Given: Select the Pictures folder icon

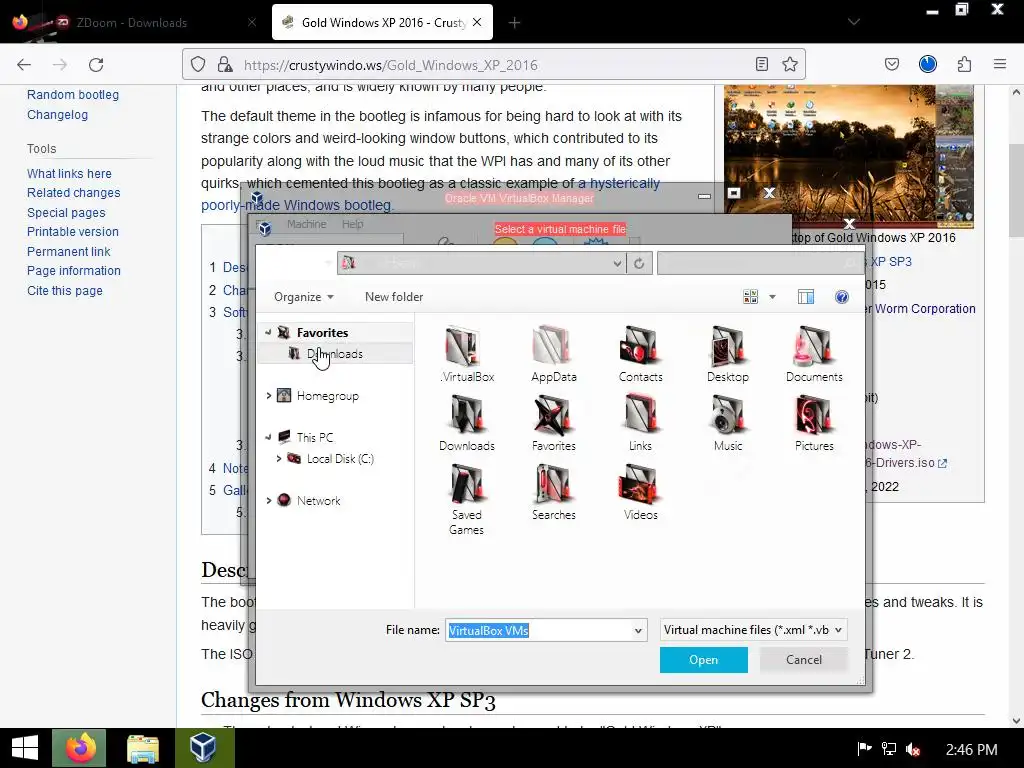Looking at the screenshot, I should coord(814,415).
